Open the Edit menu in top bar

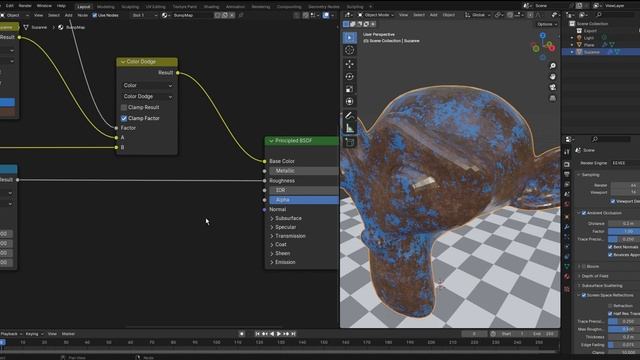10,6
